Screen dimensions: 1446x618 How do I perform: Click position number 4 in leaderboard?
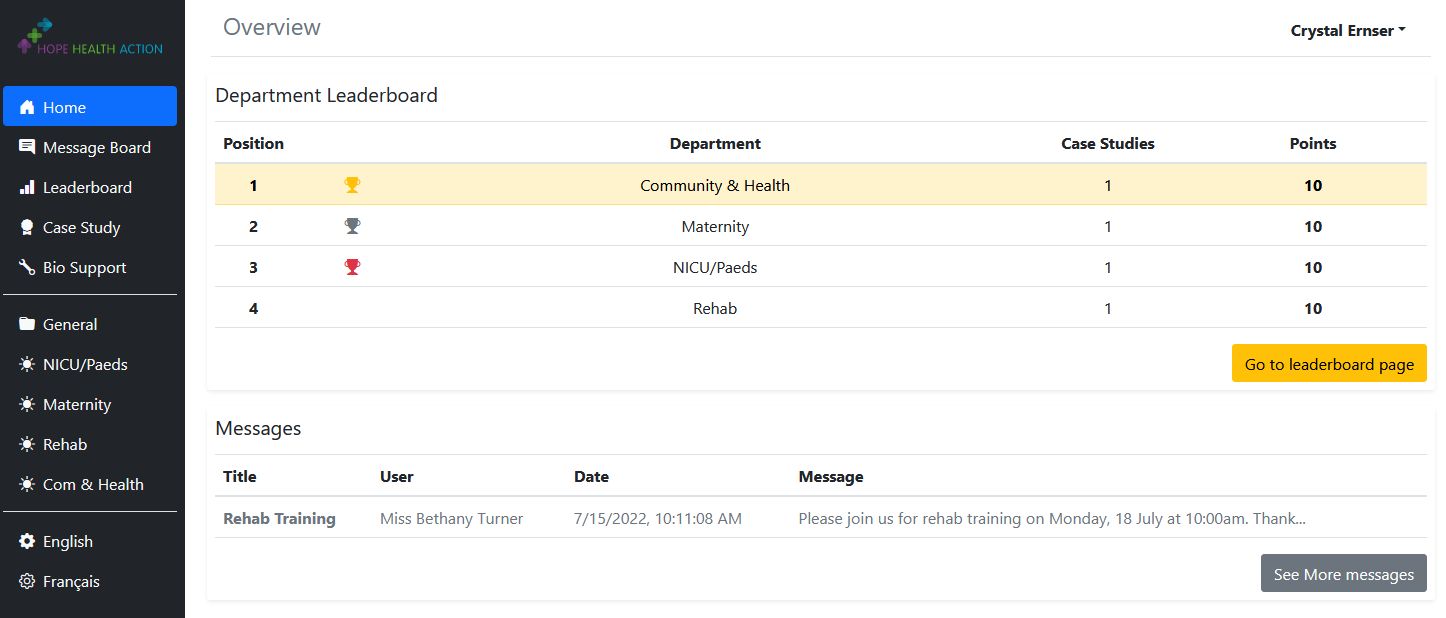coord(253,308)
